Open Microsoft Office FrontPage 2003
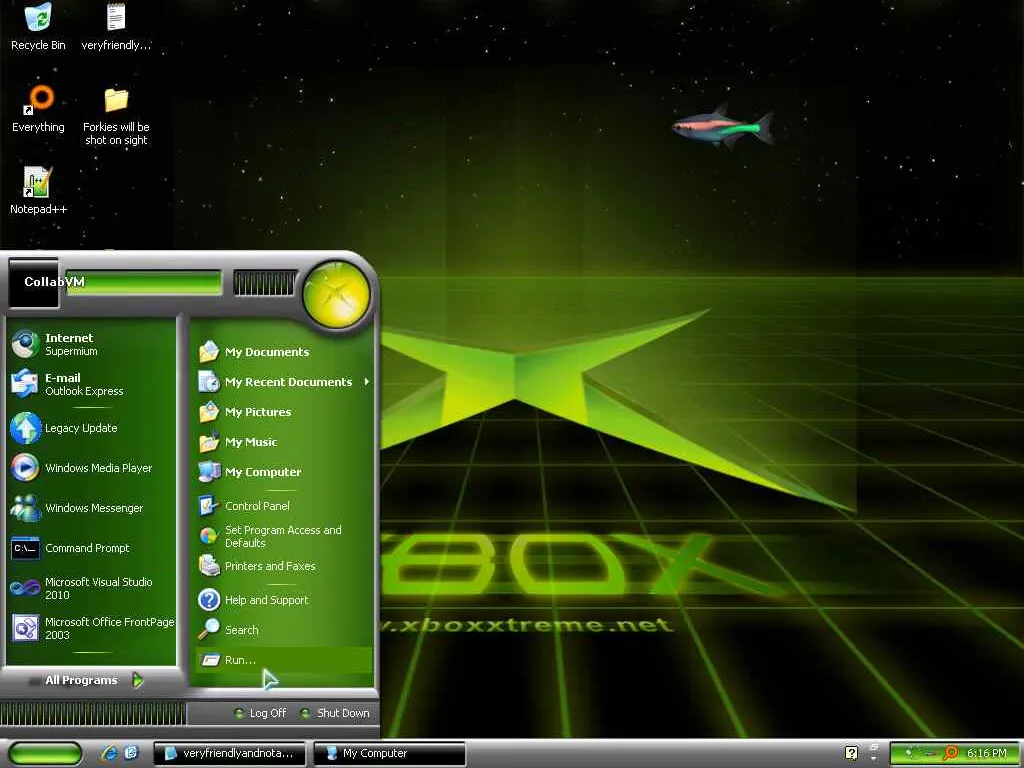The image size is (1024, 768). pos(91,628)
